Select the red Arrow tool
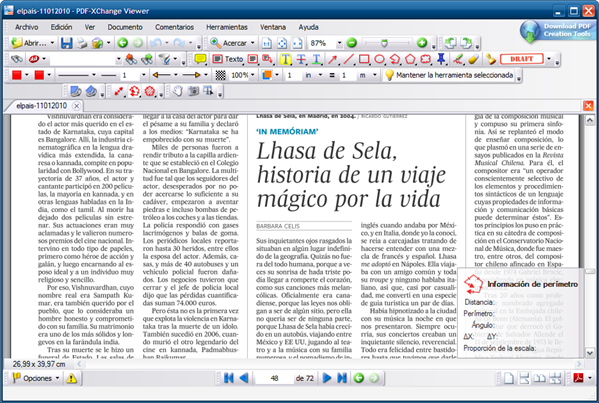The image size is (599, 403). point(332,59)
